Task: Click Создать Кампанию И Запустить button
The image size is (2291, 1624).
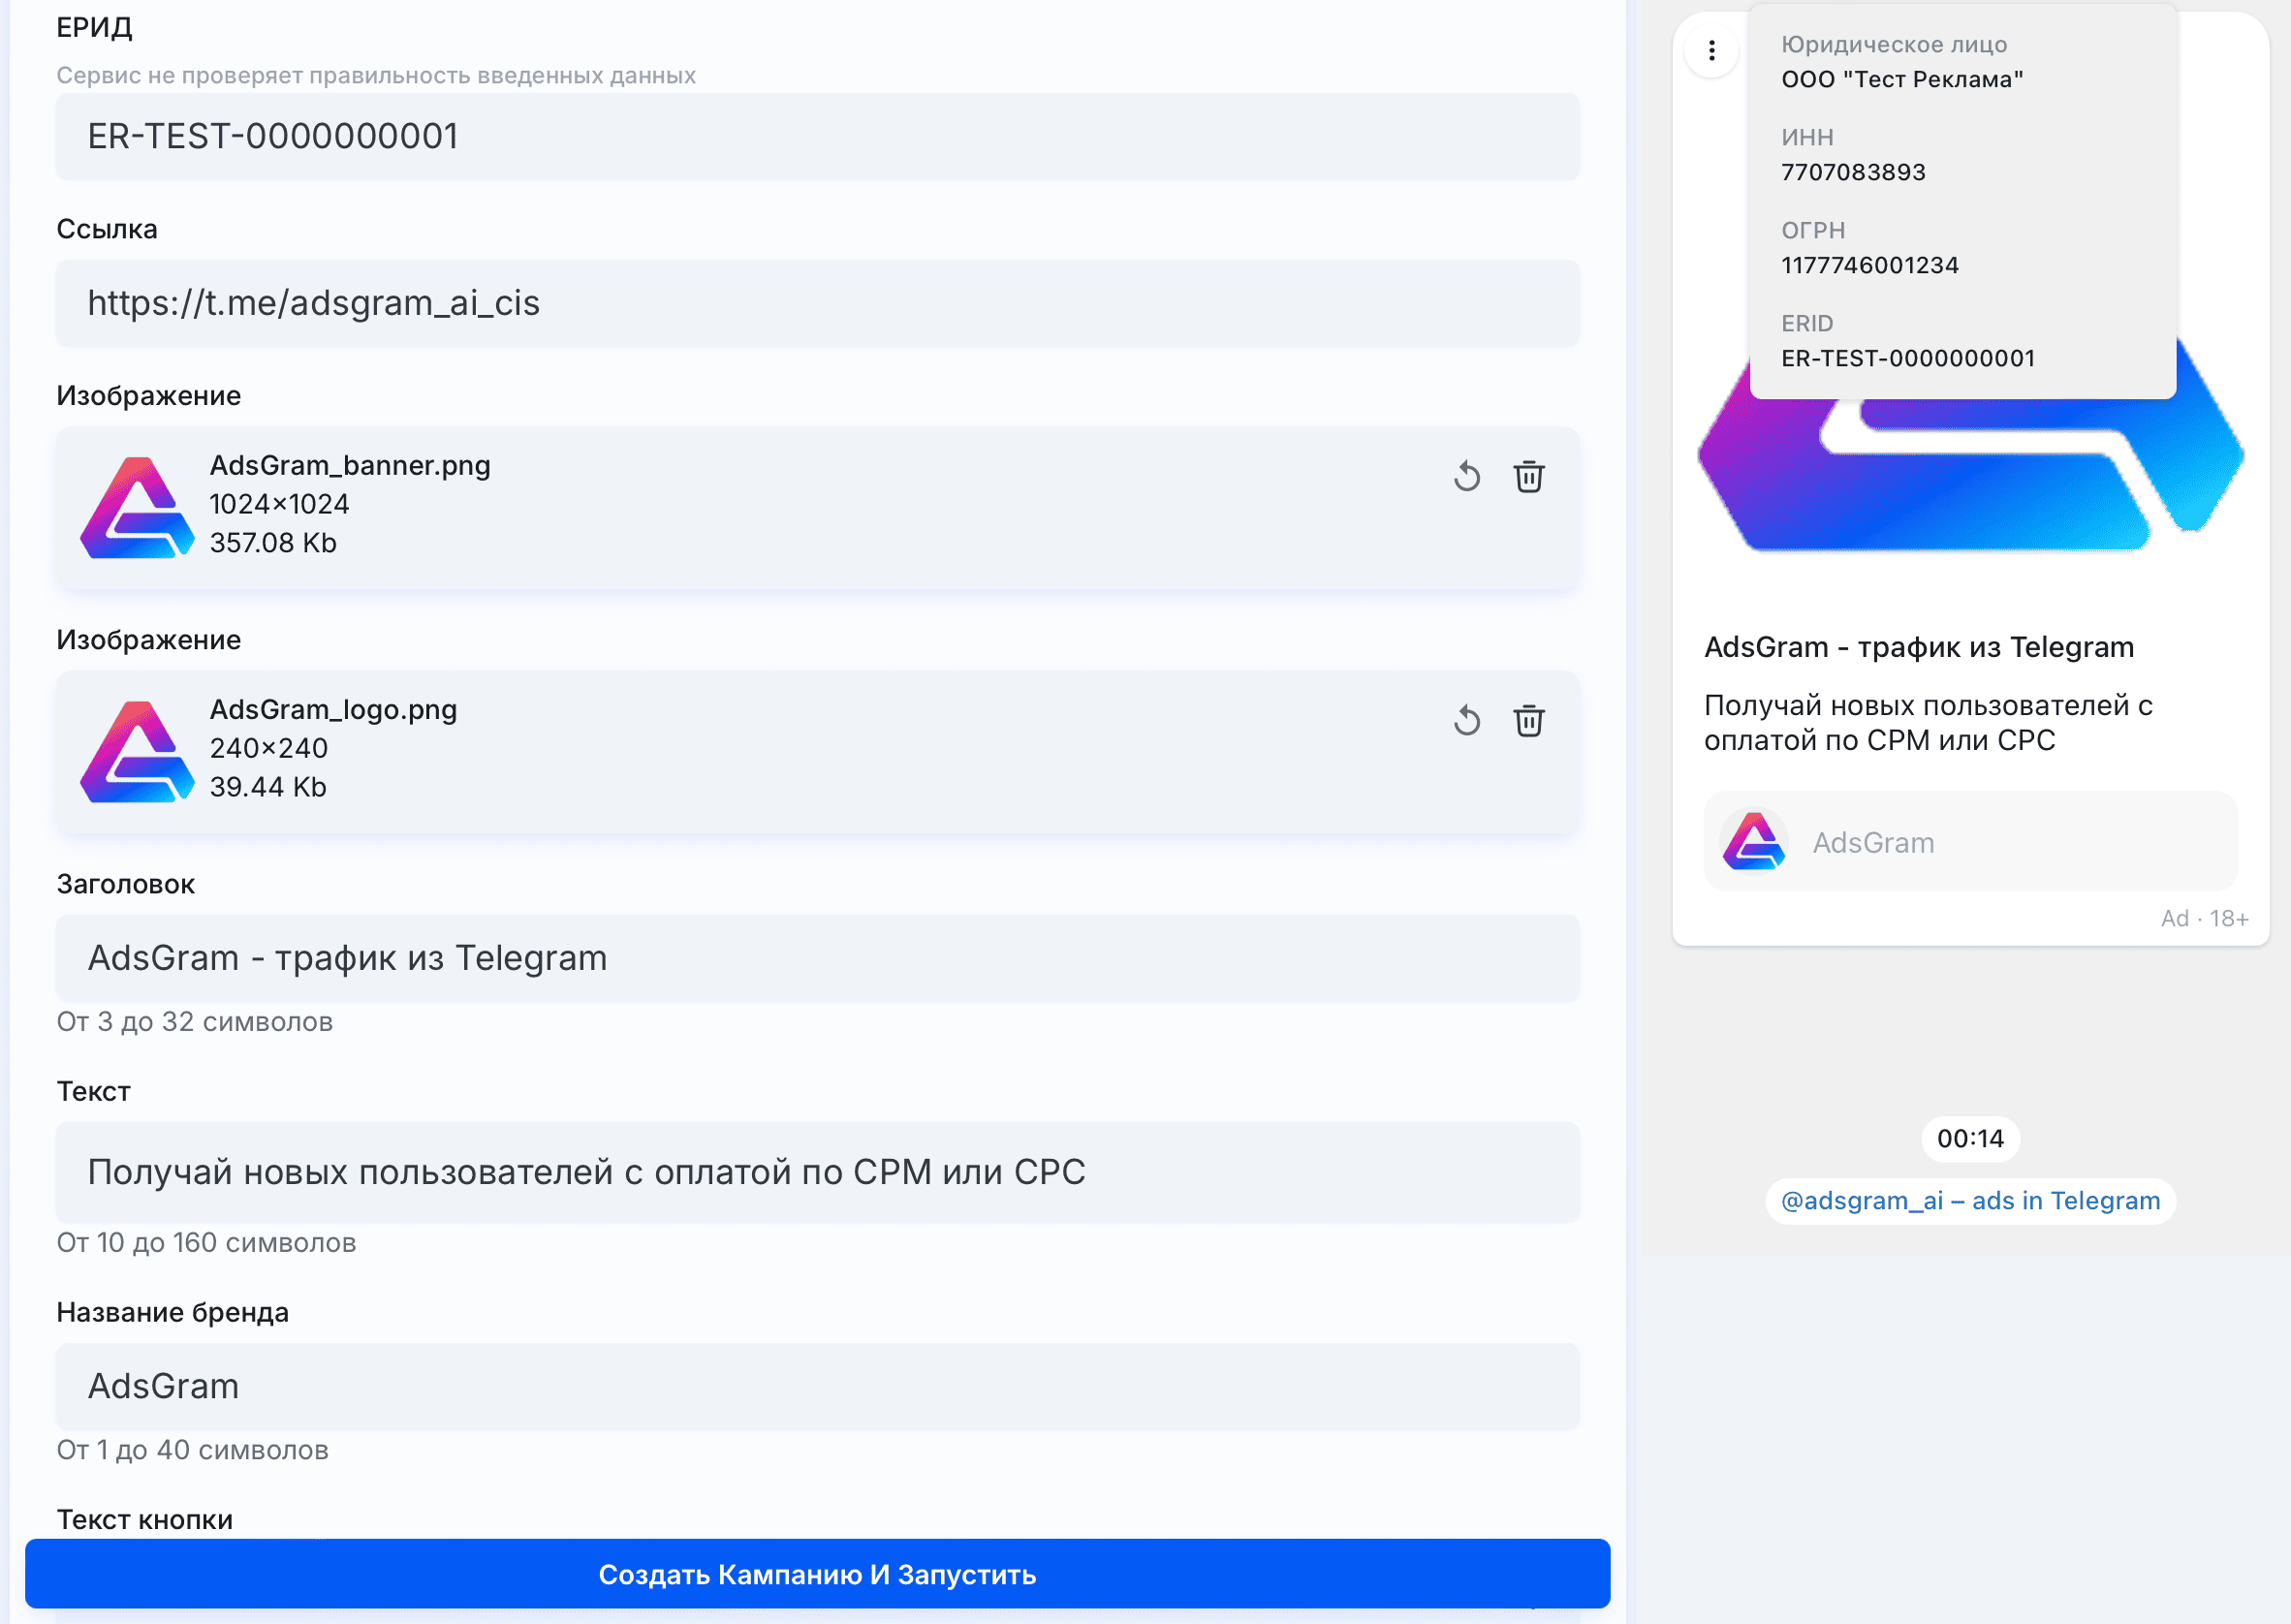Action: tap(817, 1574)
